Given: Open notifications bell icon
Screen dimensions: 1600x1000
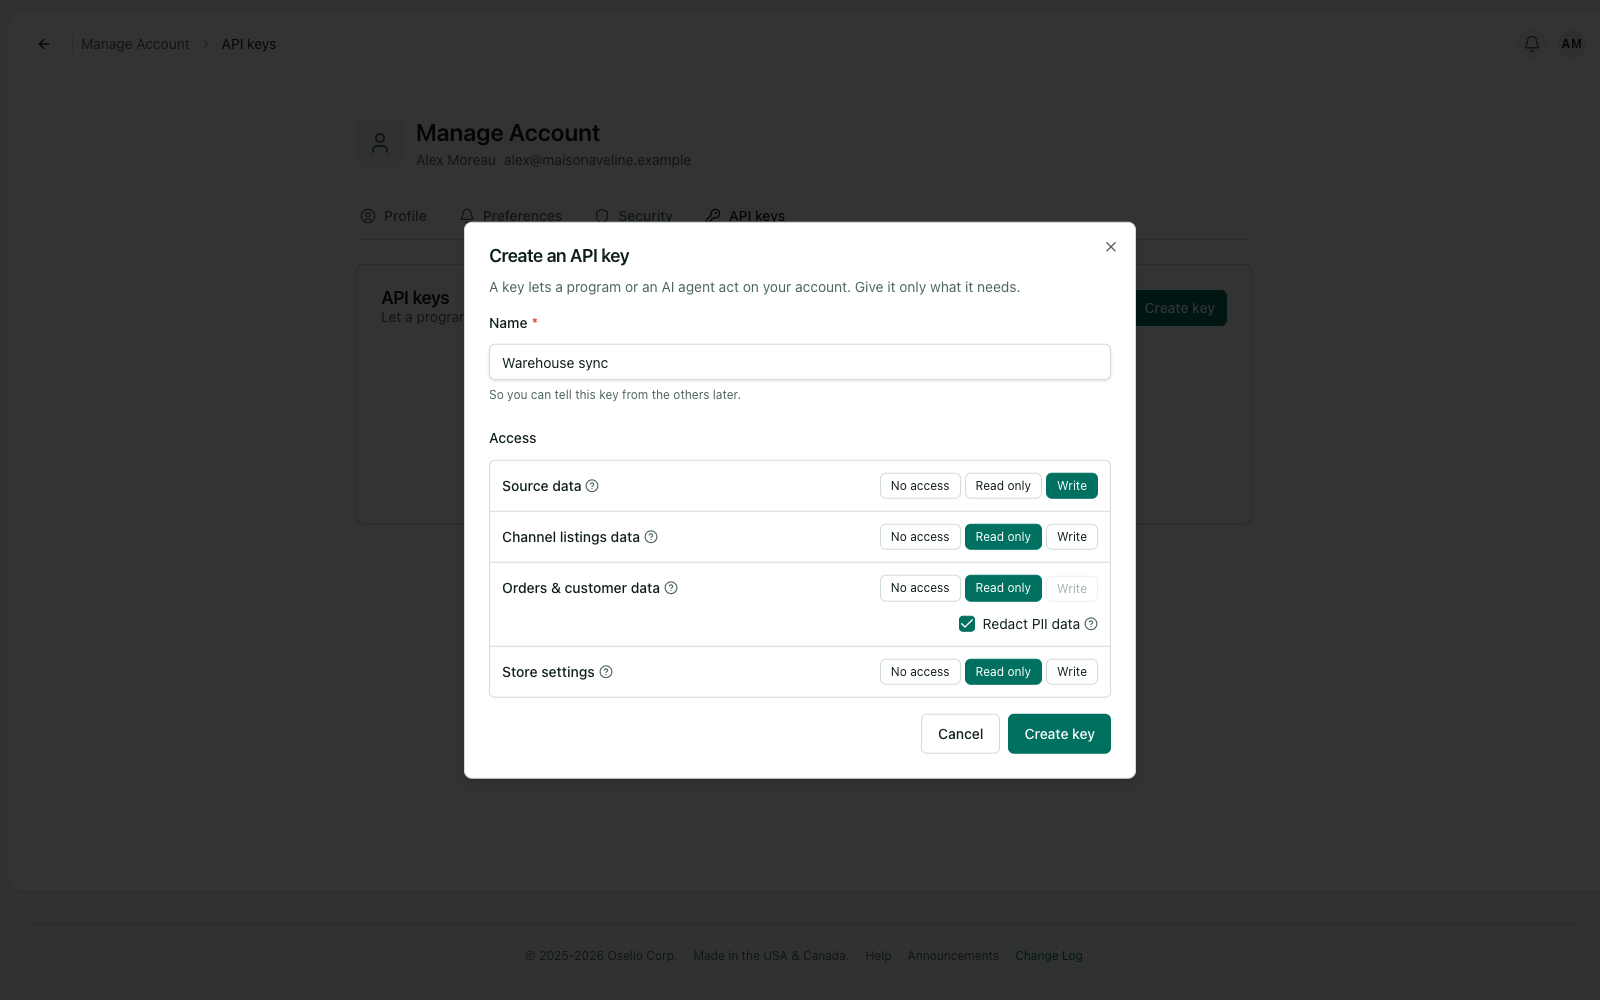Looking at the screenshot, I should (x=1531, y=44).
